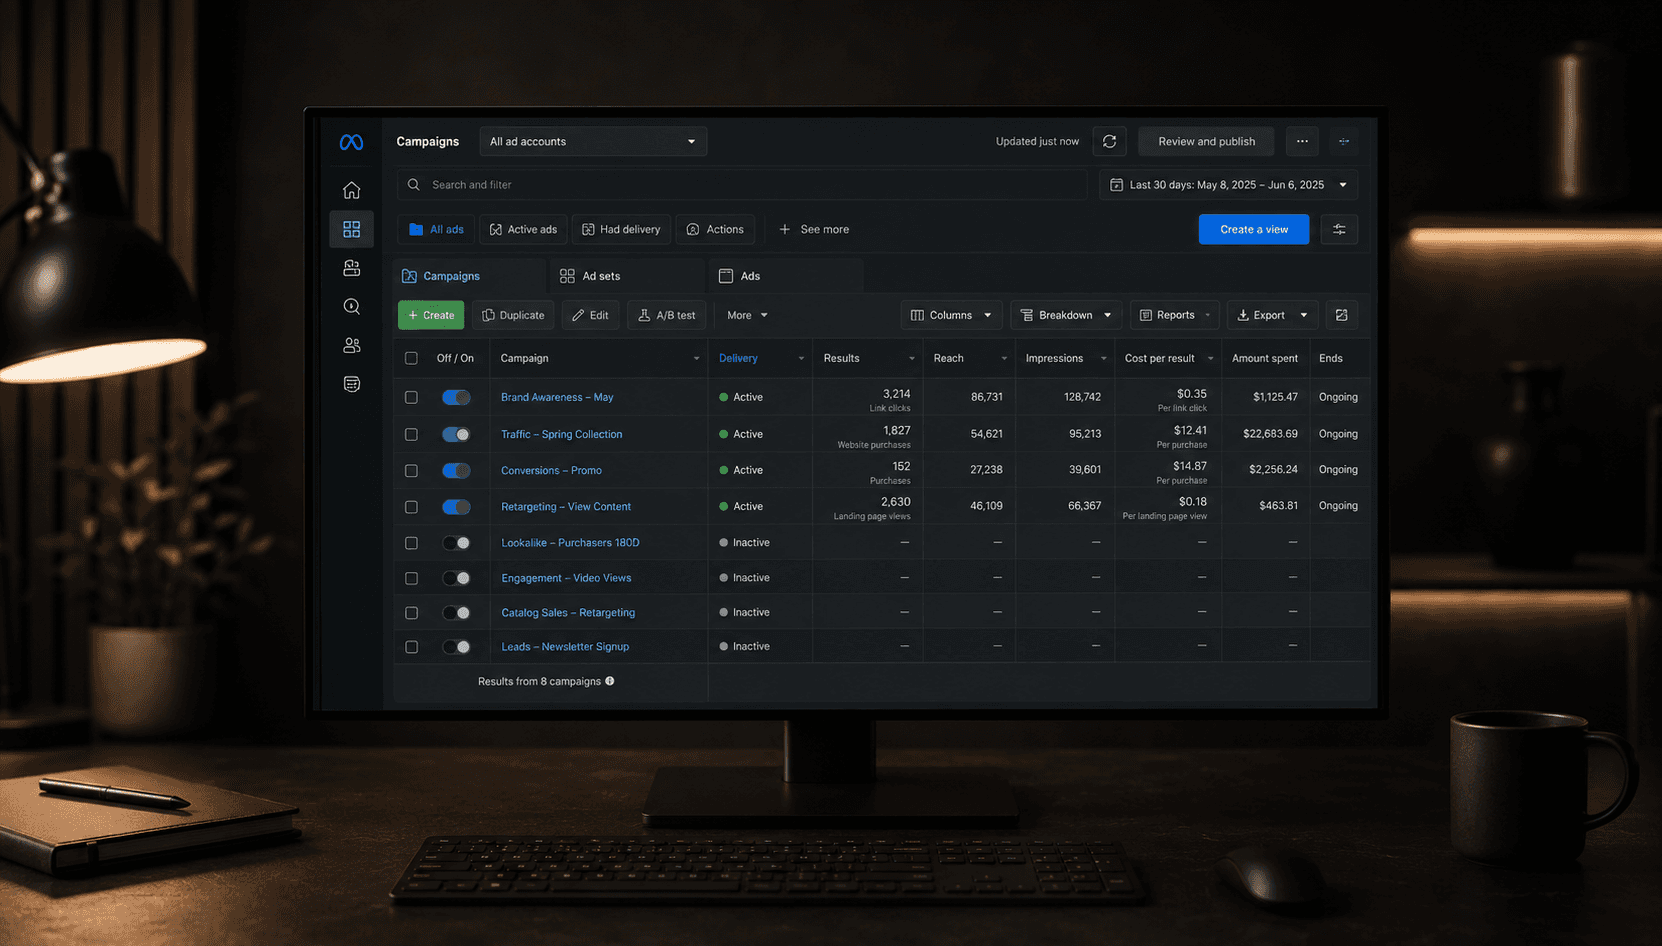This screenshot has width=1662, height=946.
Task: Click the Edit button
Action: pyautogui.click(x=590, y=315)
